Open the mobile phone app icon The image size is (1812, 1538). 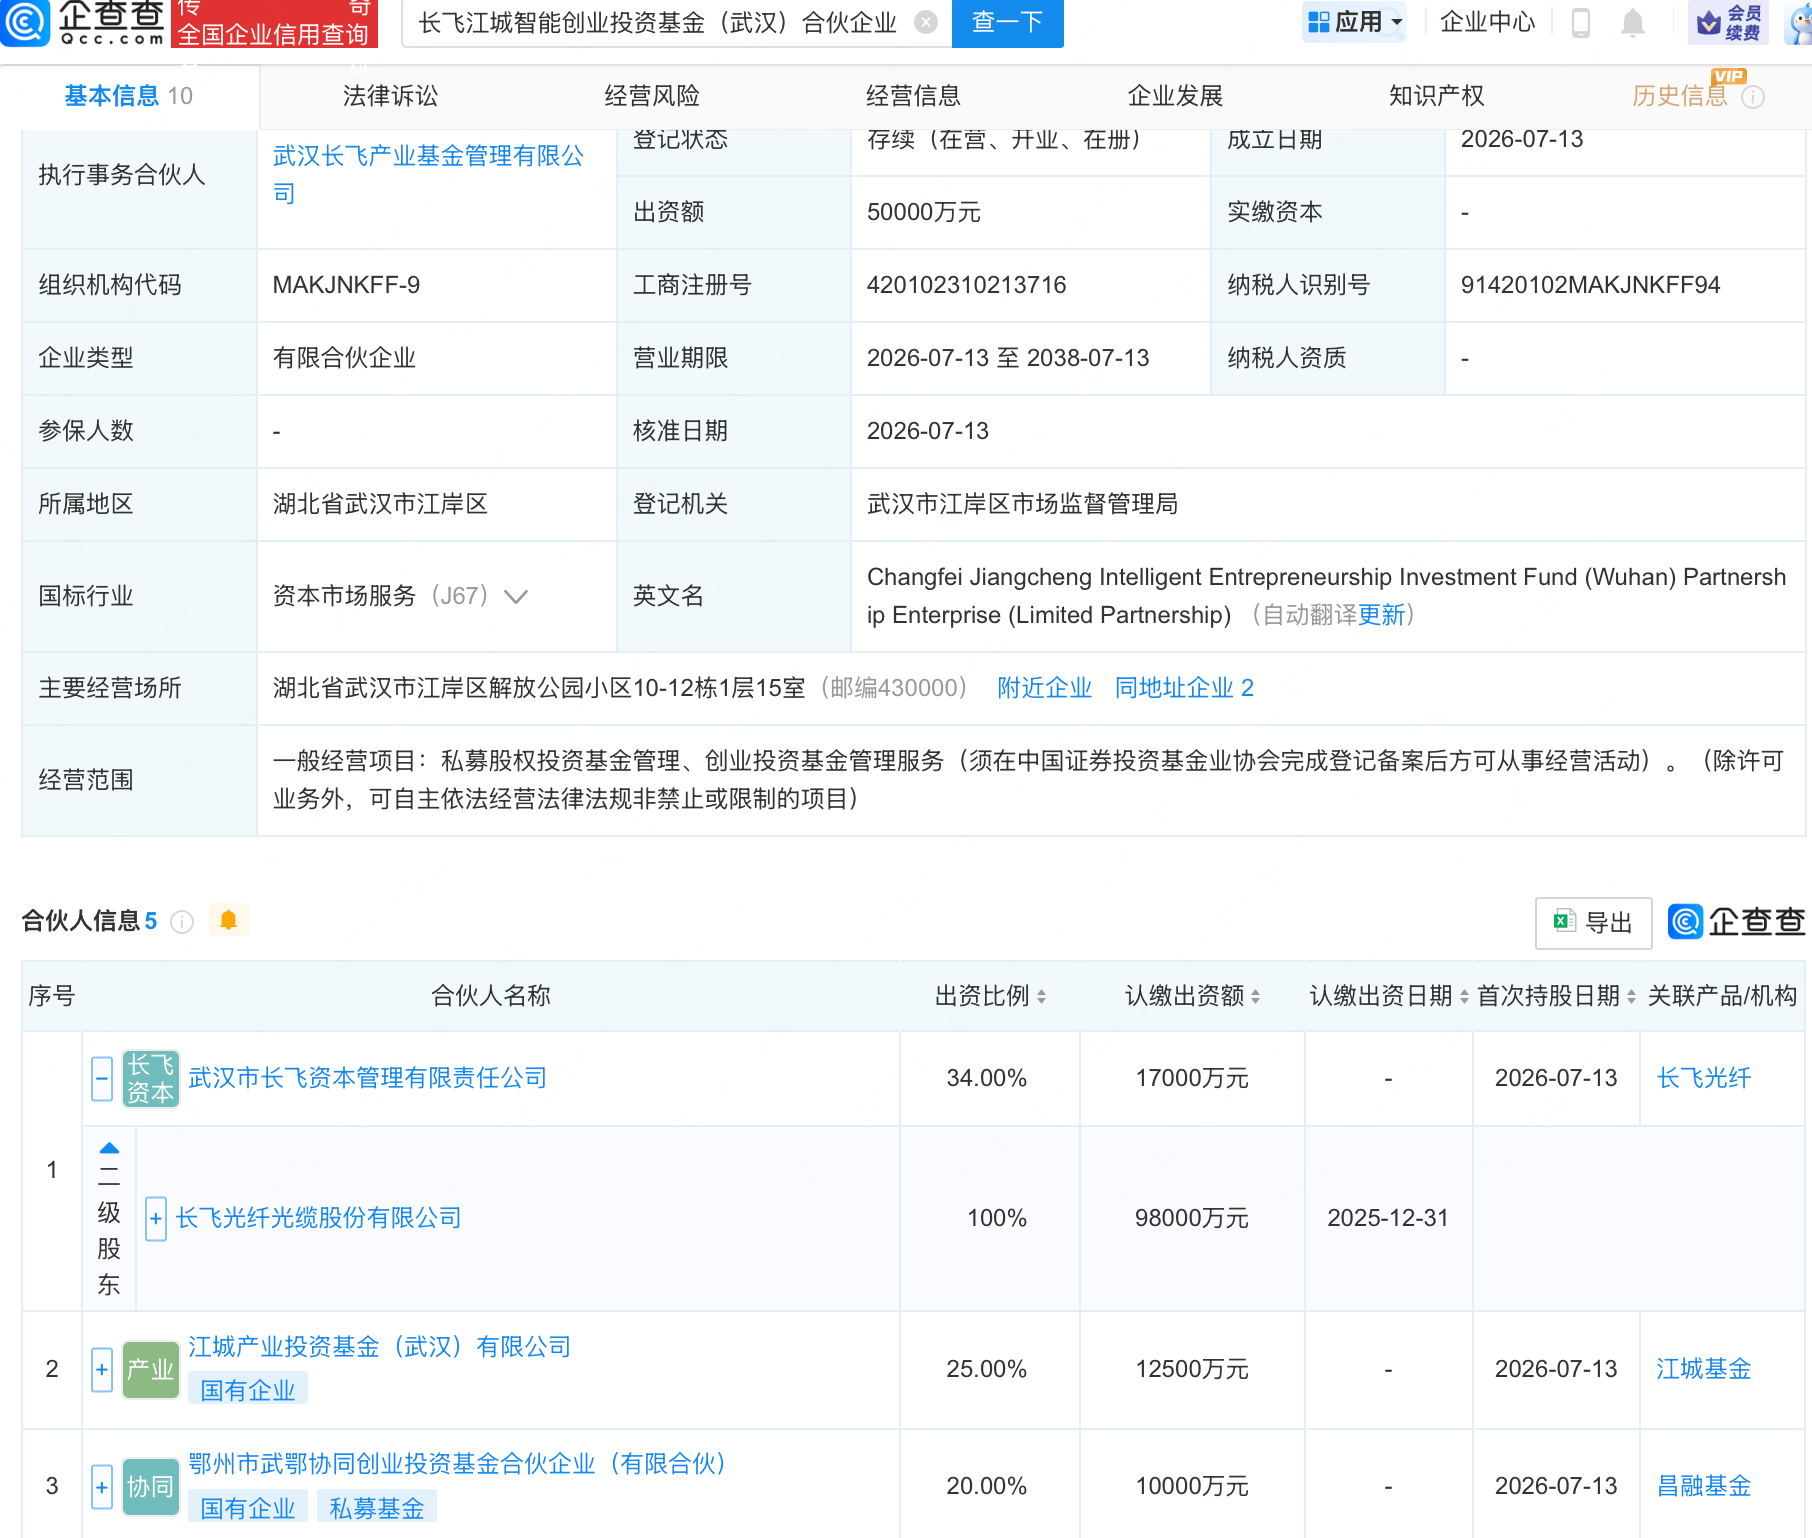pos(1581,22)
